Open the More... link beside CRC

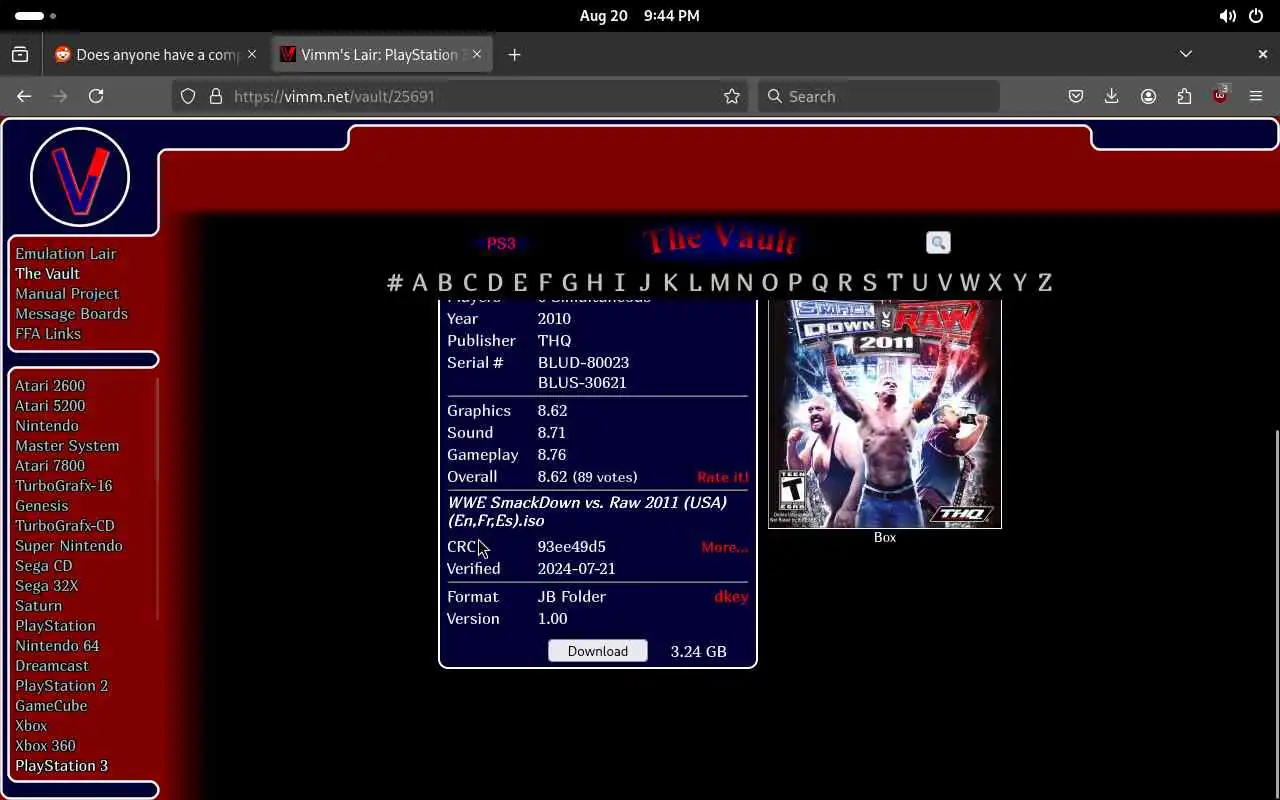click(x=725, y=547)
